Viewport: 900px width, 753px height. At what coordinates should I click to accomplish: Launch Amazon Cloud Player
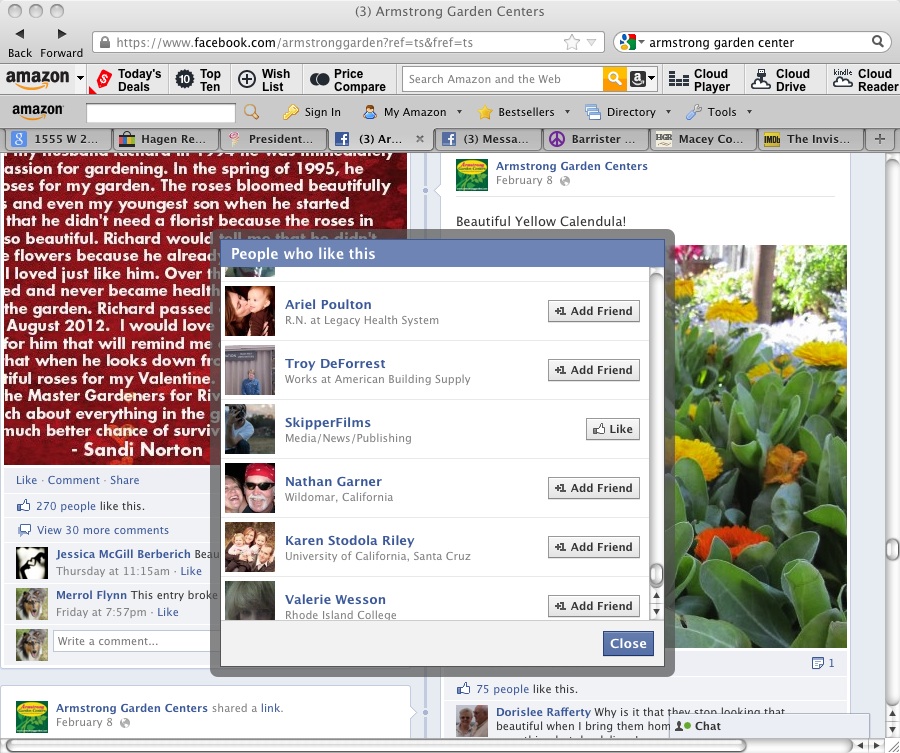700,80
